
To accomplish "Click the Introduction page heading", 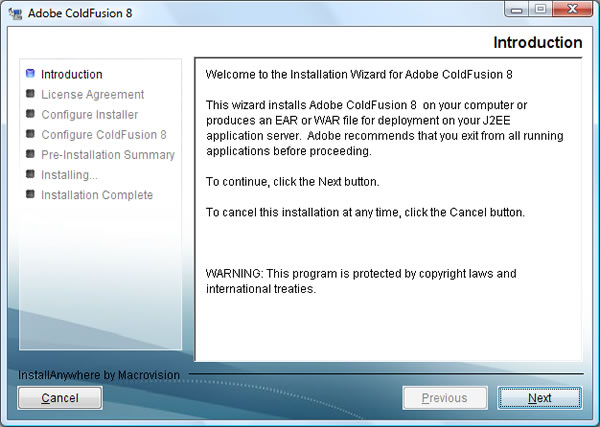I will (538, 42).
